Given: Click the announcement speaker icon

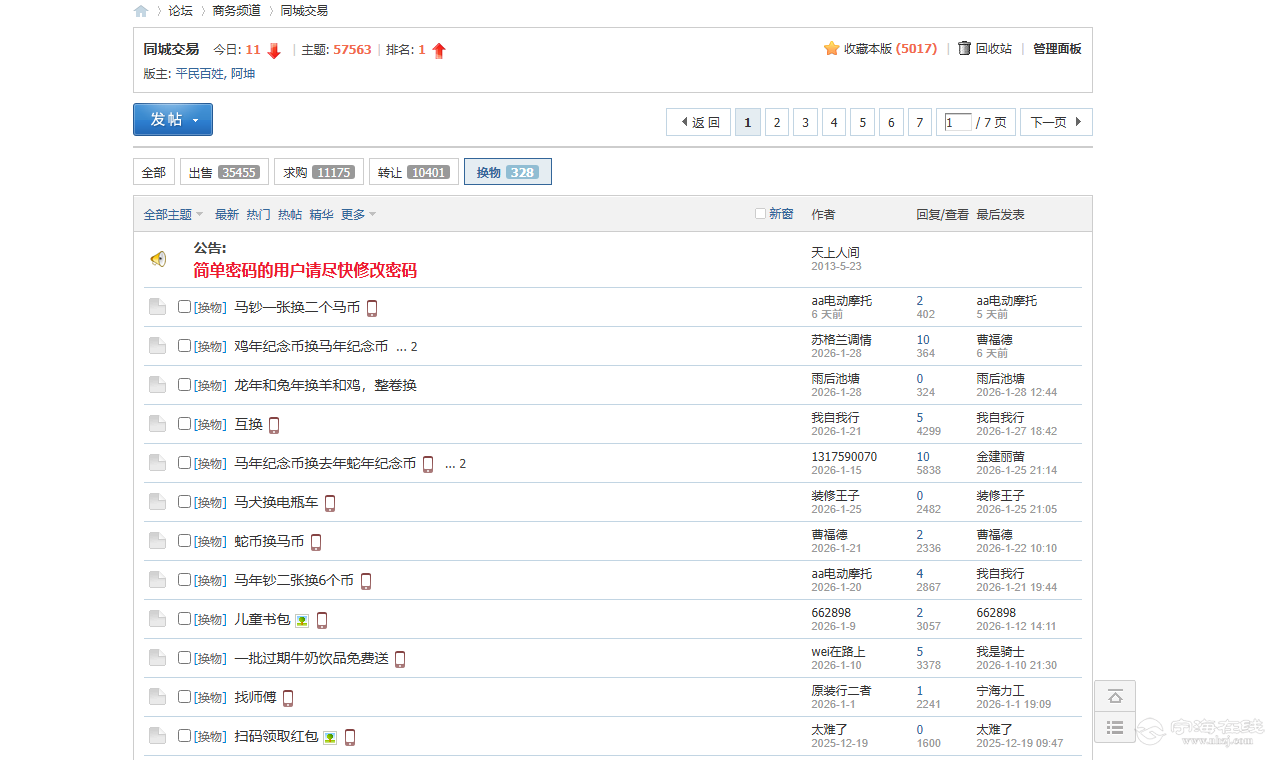Looking at the screenshot, I should click(x=158, y=259).
